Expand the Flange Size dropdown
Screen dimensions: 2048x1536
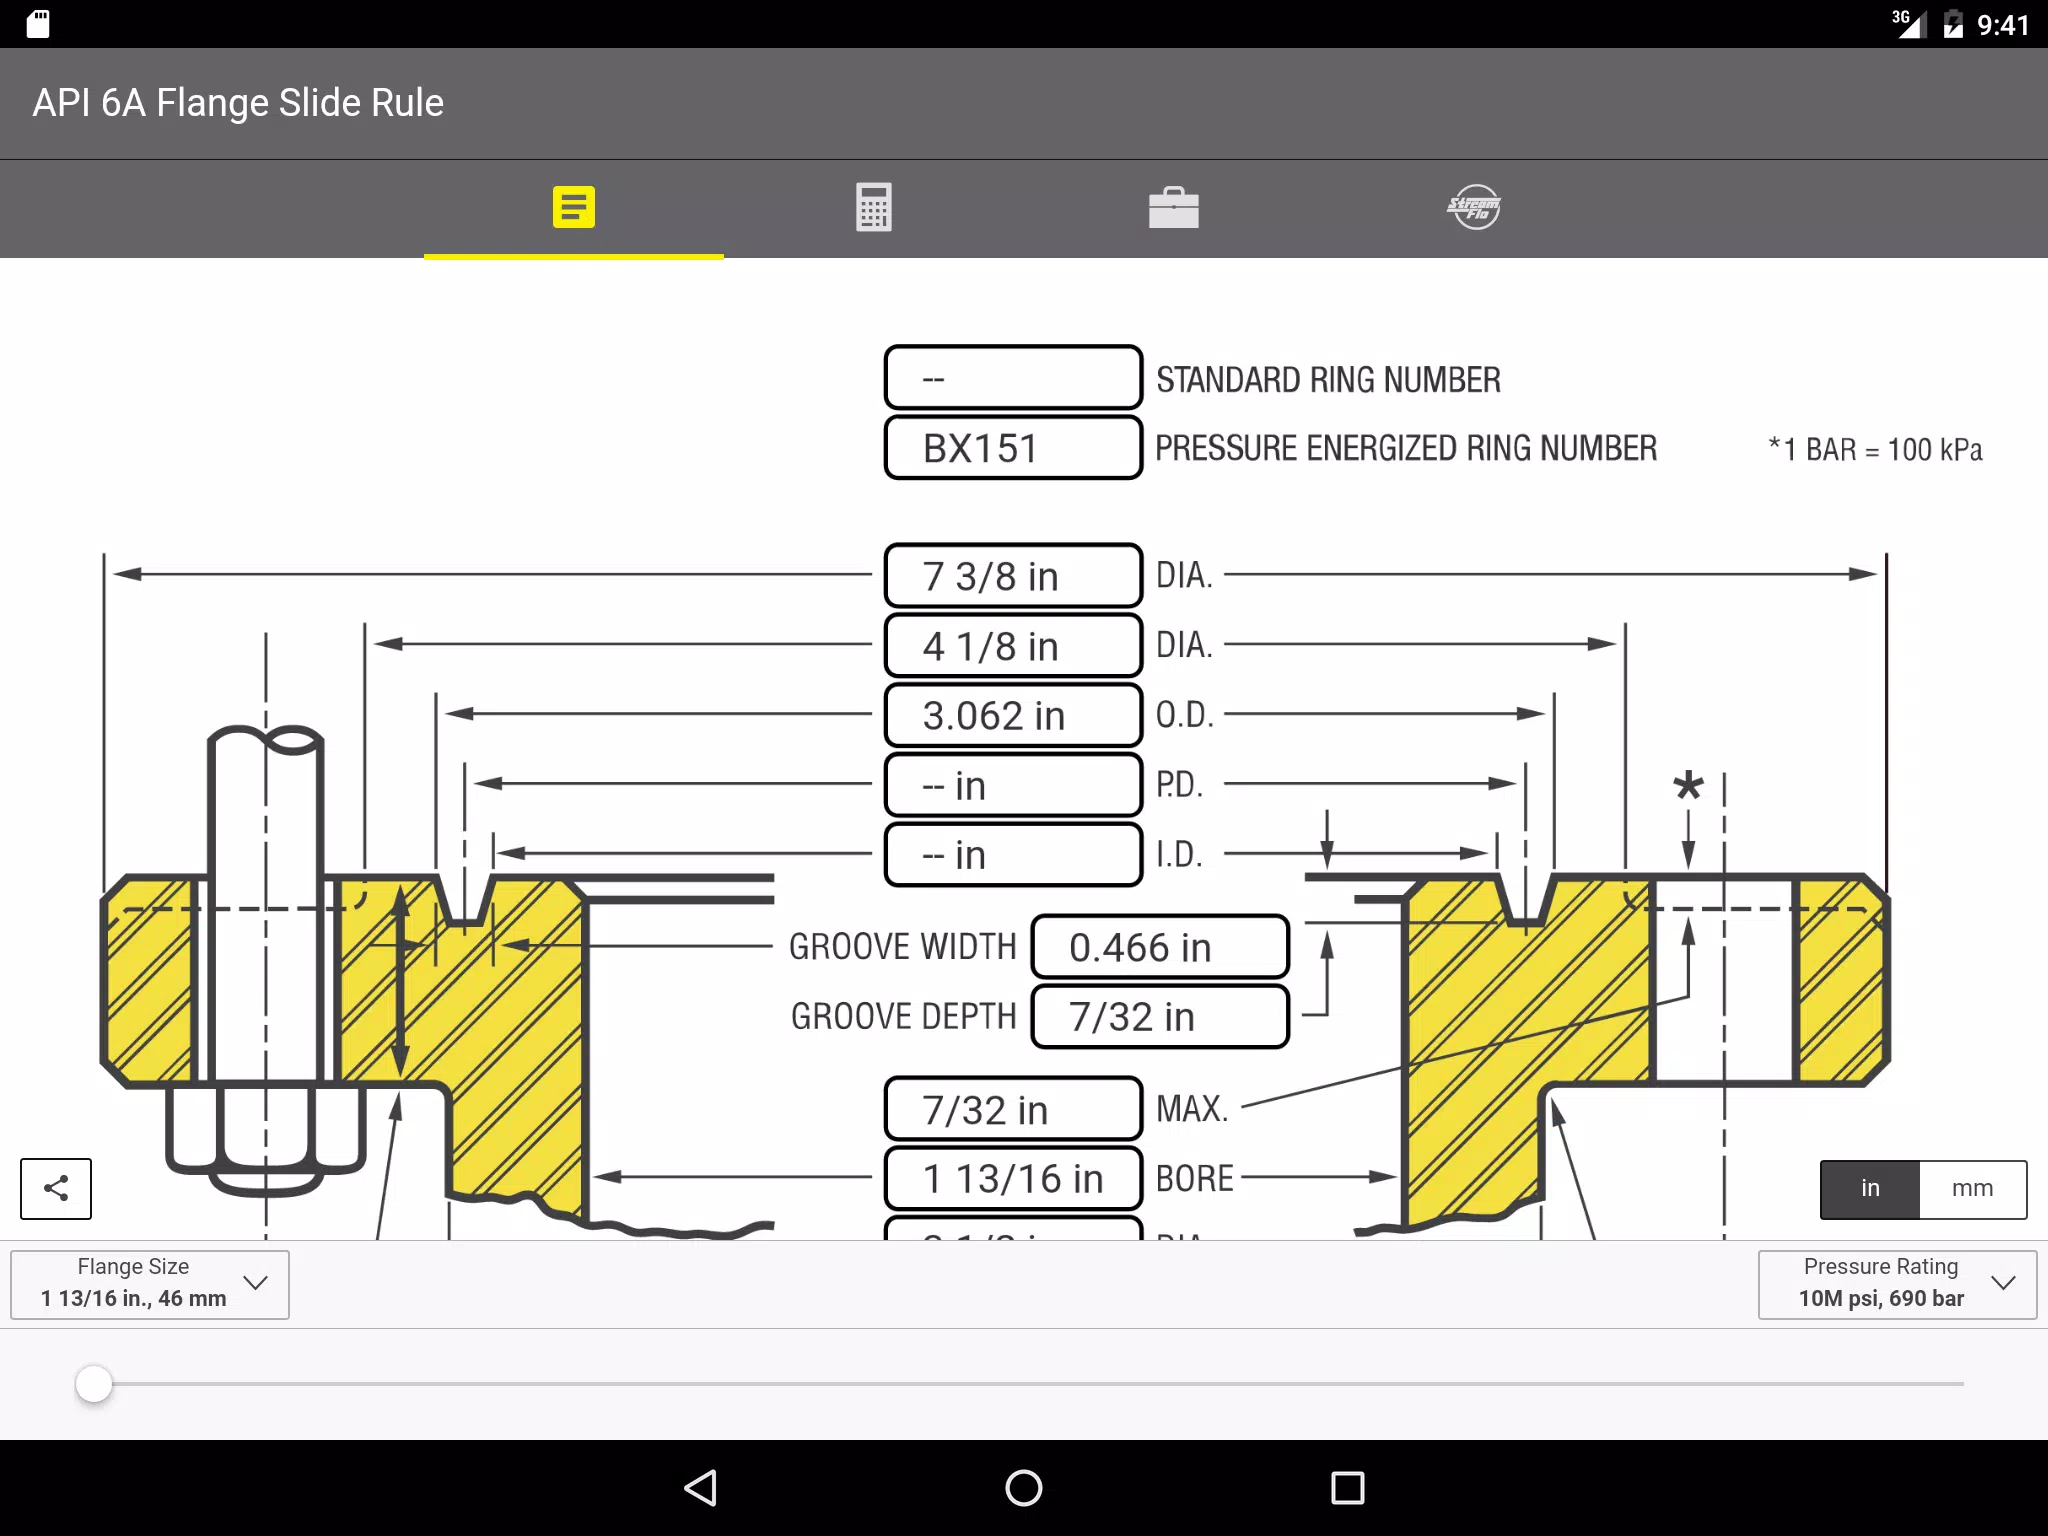(x=150, y=1284)
